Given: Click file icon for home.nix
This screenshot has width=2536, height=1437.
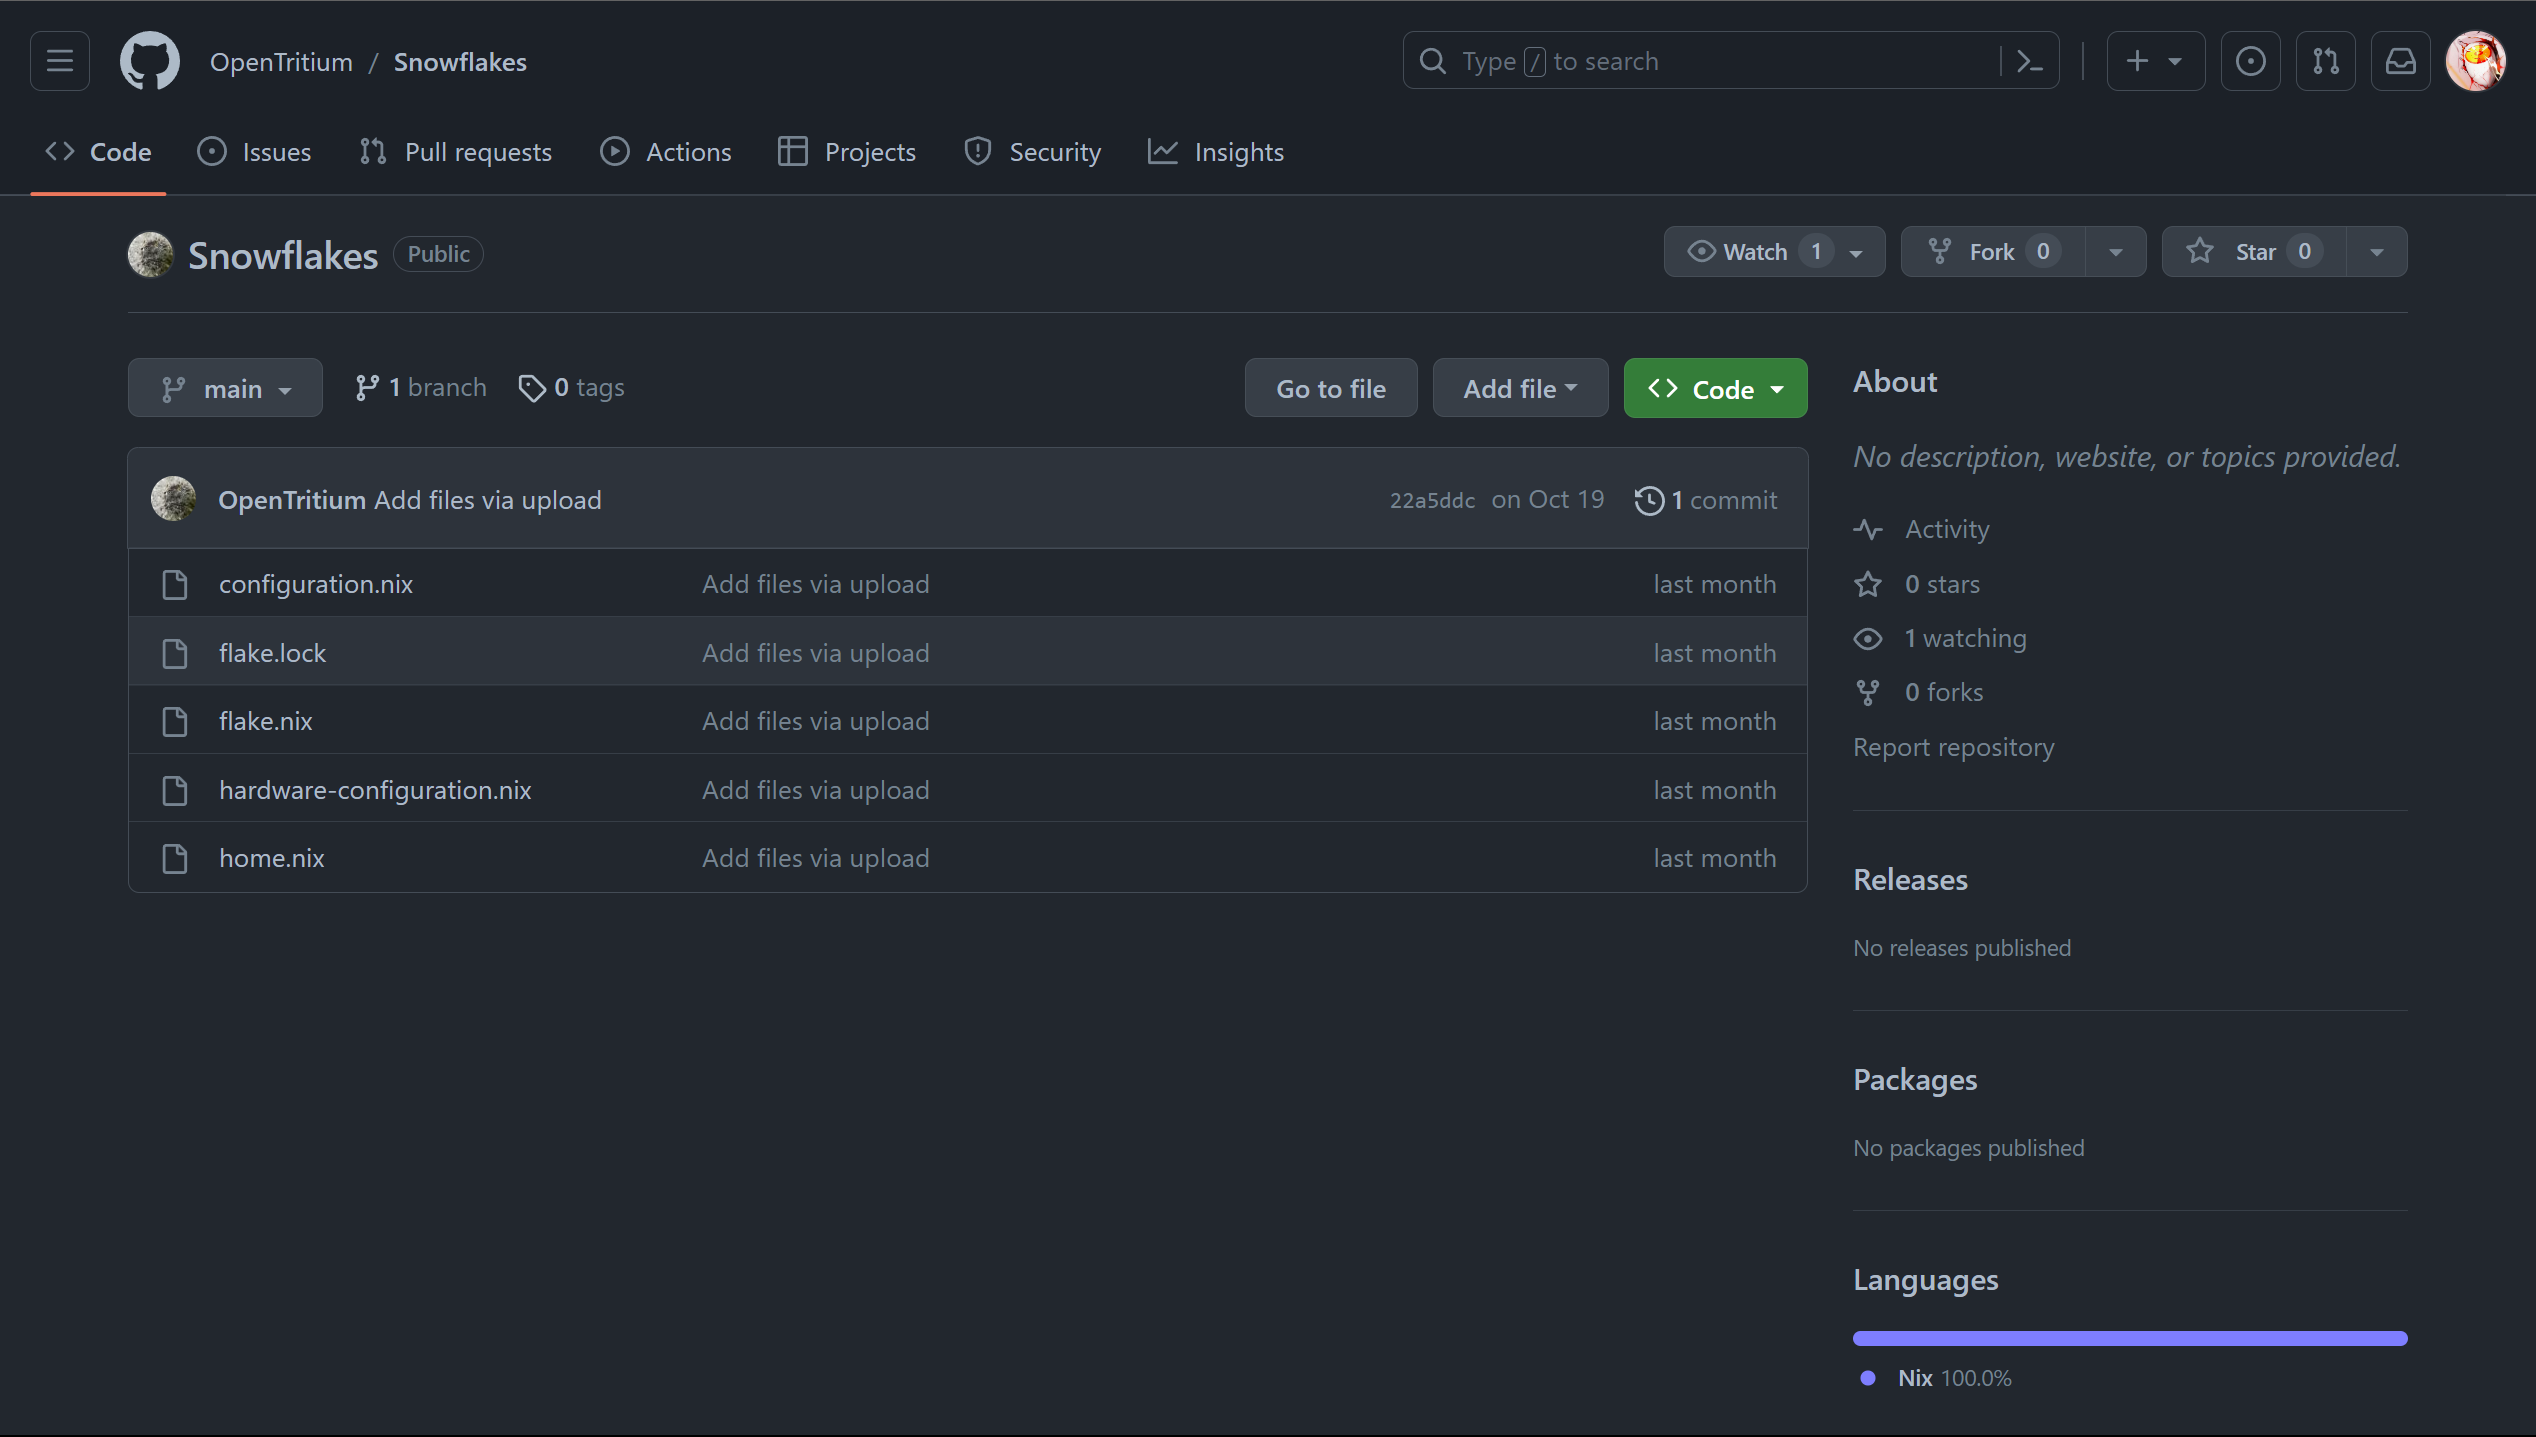Looking at the screenshot, I should 175,858.
